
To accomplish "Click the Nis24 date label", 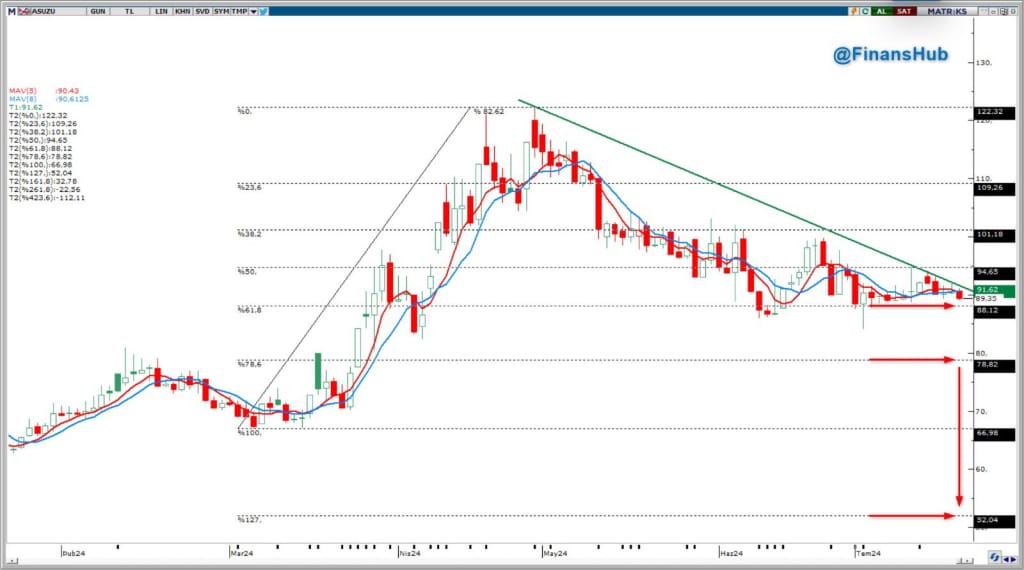I will click(x=410, y=554).
